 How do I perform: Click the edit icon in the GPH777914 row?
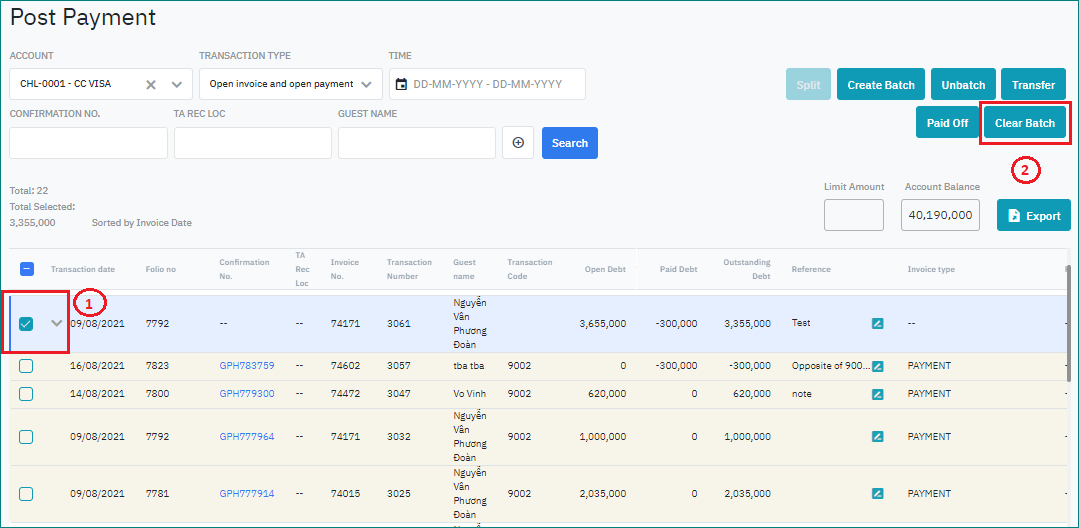[x=877, y=493]
